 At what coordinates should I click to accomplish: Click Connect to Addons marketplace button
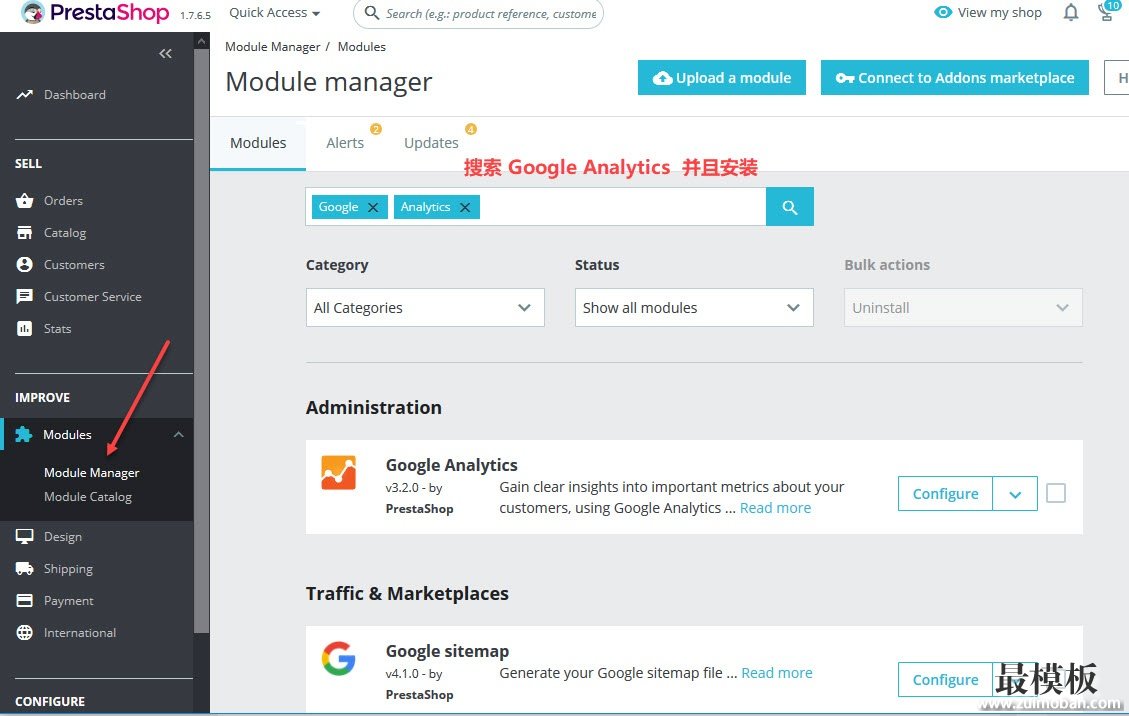(x=955, y=78)
